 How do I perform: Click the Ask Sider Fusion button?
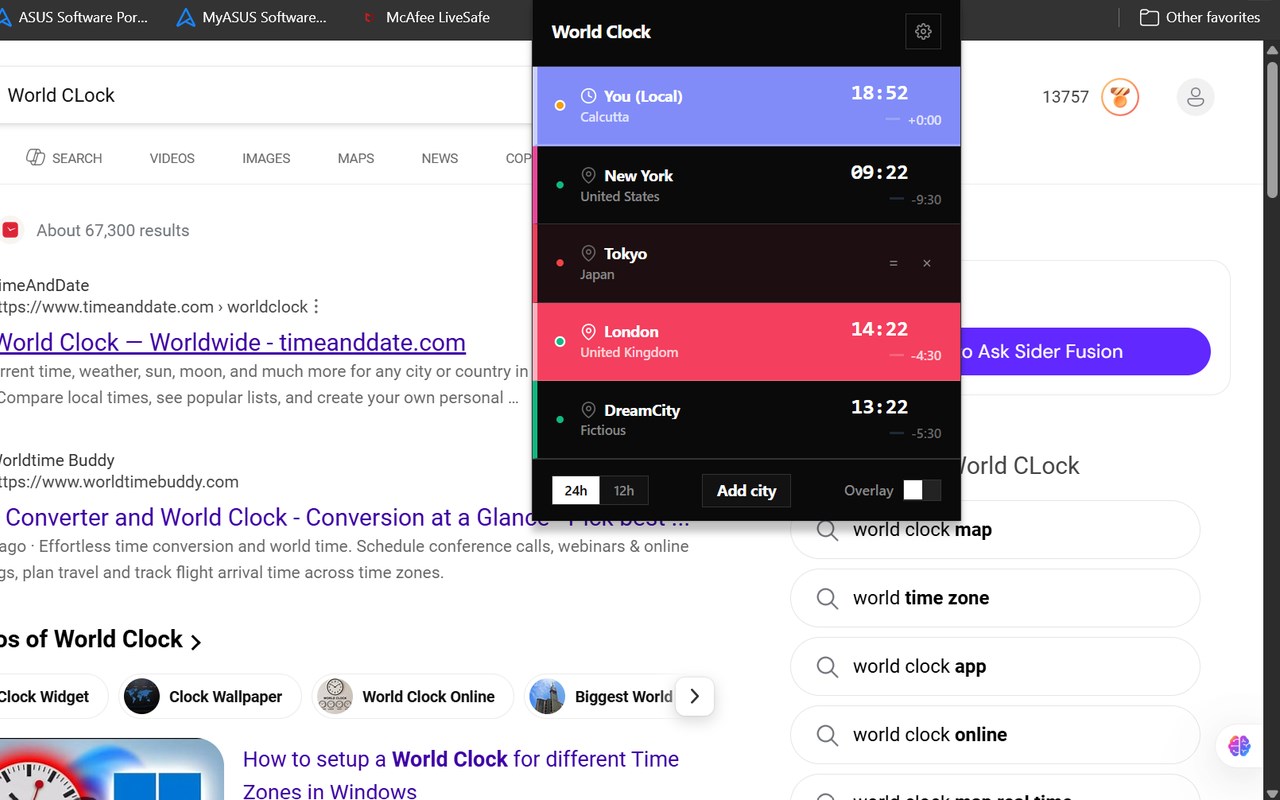(x=1085, y=351)
